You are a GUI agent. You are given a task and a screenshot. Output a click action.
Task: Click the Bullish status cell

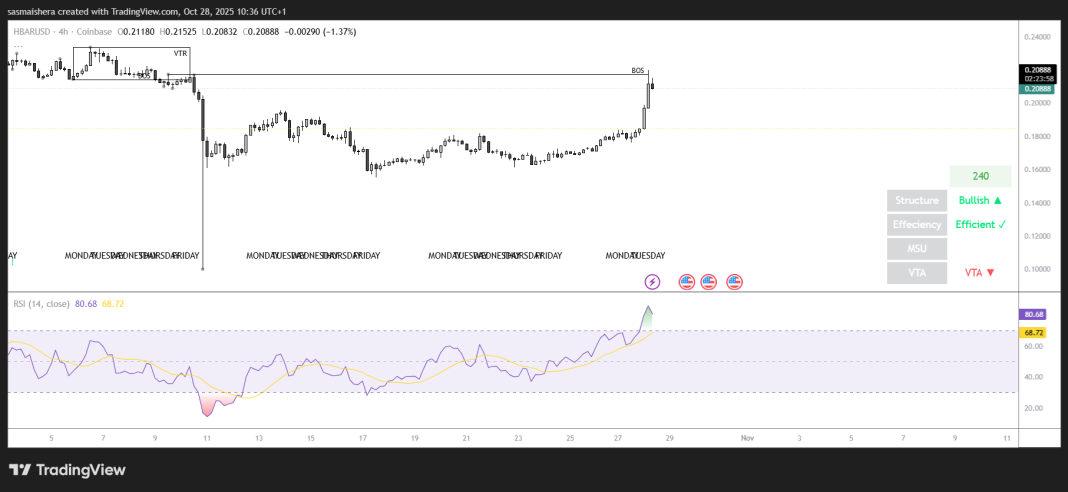click(x=980, y=200)
